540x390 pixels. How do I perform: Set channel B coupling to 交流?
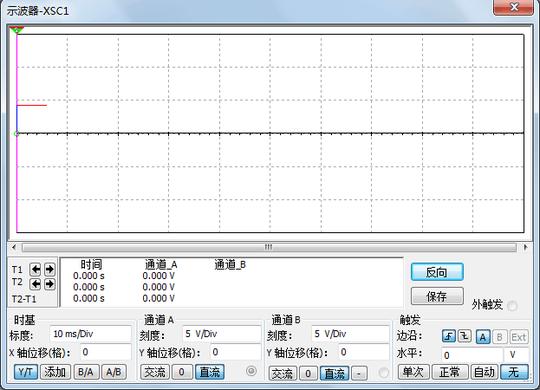coord(282,373)
